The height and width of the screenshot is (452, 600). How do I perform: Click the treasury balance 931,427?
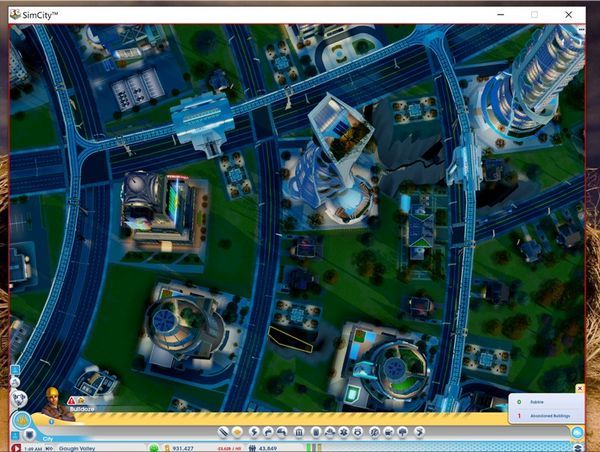click(183, 449)
